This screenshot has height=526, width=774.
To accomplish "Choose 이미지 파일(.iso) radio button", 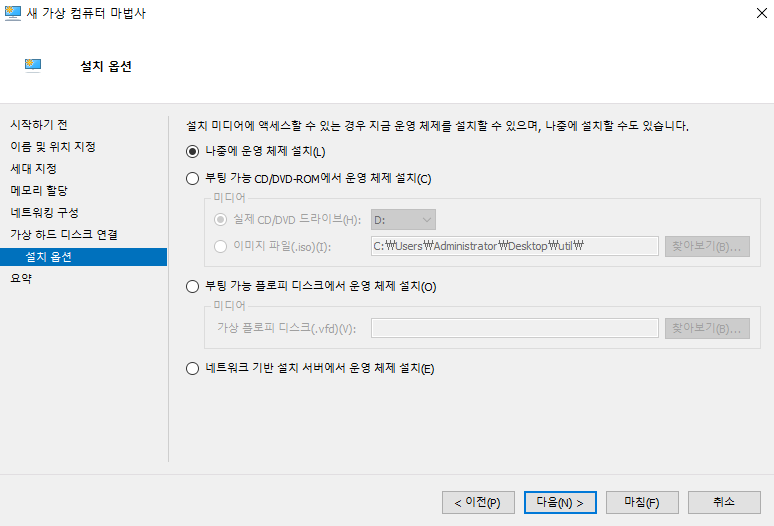I will (x=220, y=246).
